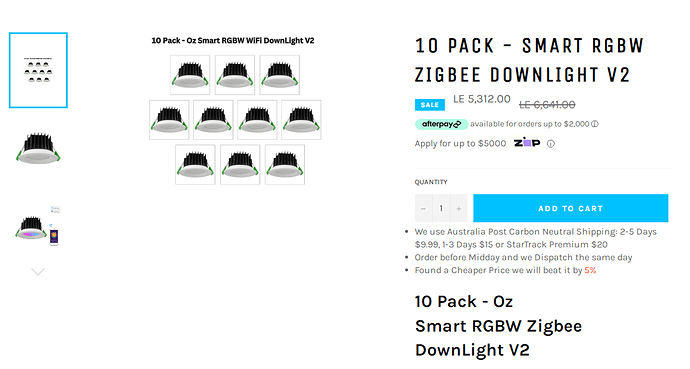Screen dimensions: 690x369
Task: Click the Zip info circle icon
Action: (551, 144)
